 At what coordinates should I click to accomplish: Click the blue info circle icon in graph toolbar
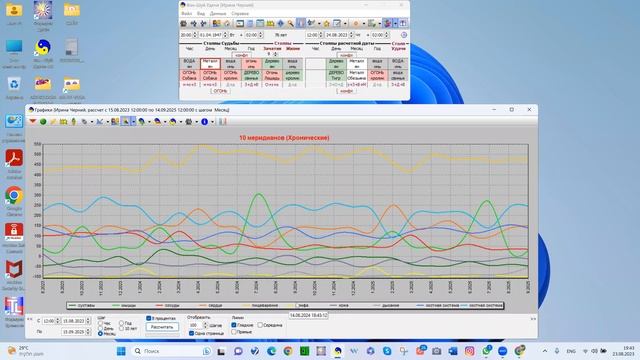(204, 122)
